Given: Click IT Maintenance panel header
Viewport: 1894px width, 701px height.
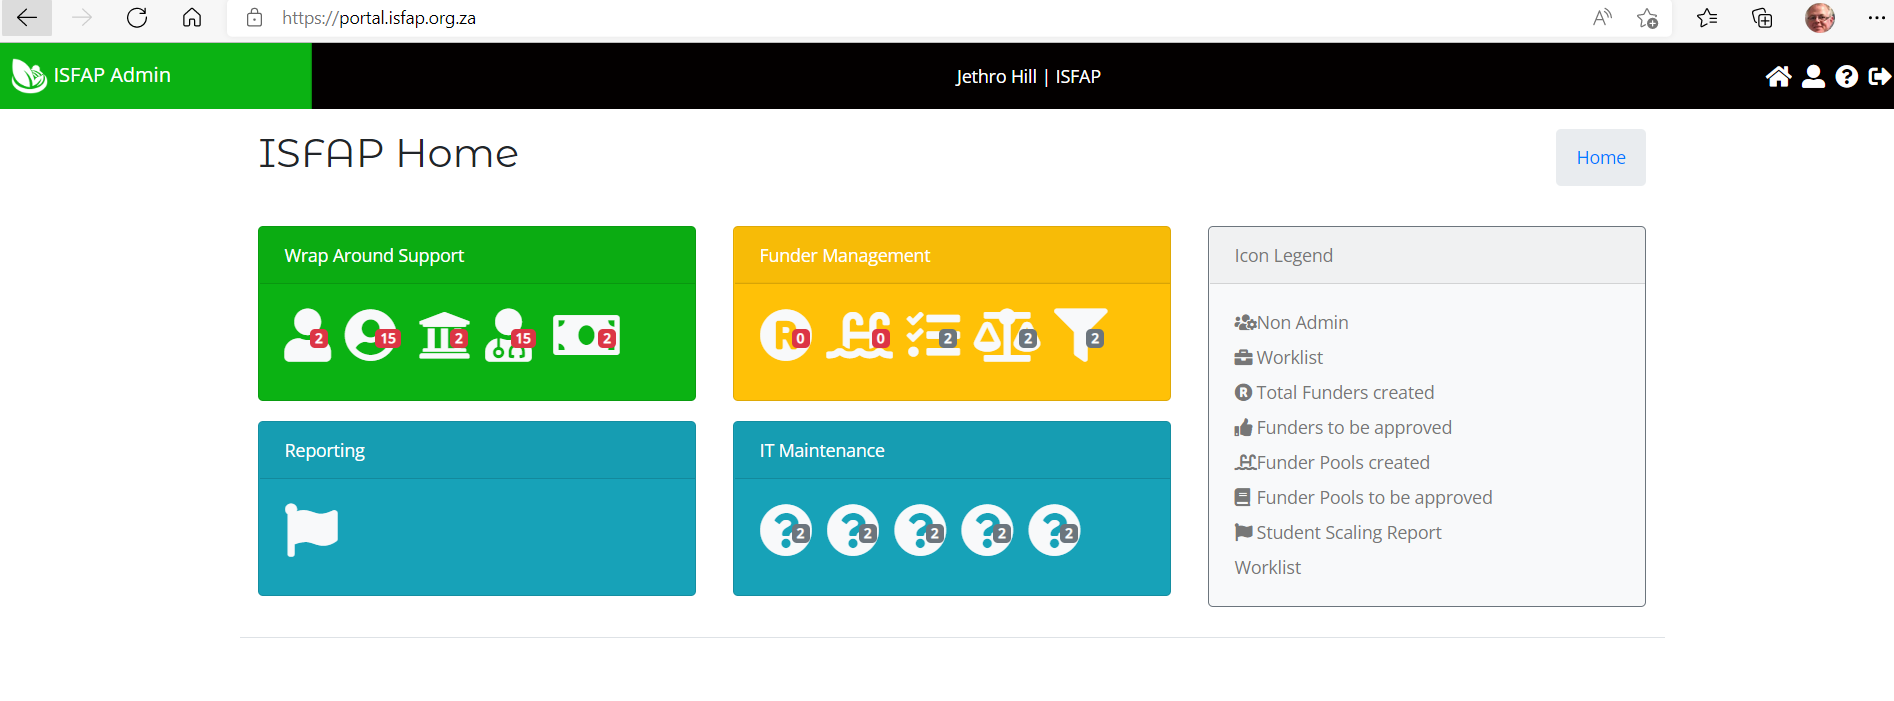Looking at the screenshot, I should pos(952,451).
